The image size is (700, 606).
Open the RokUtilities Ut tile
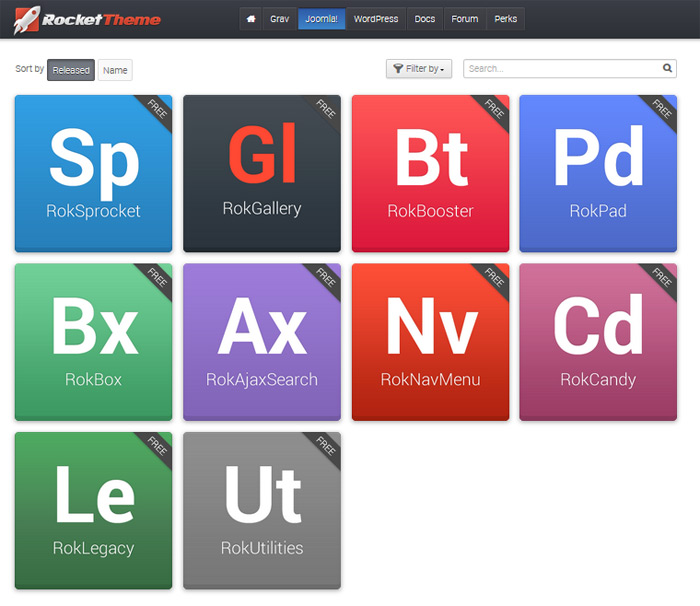(262, 510)
